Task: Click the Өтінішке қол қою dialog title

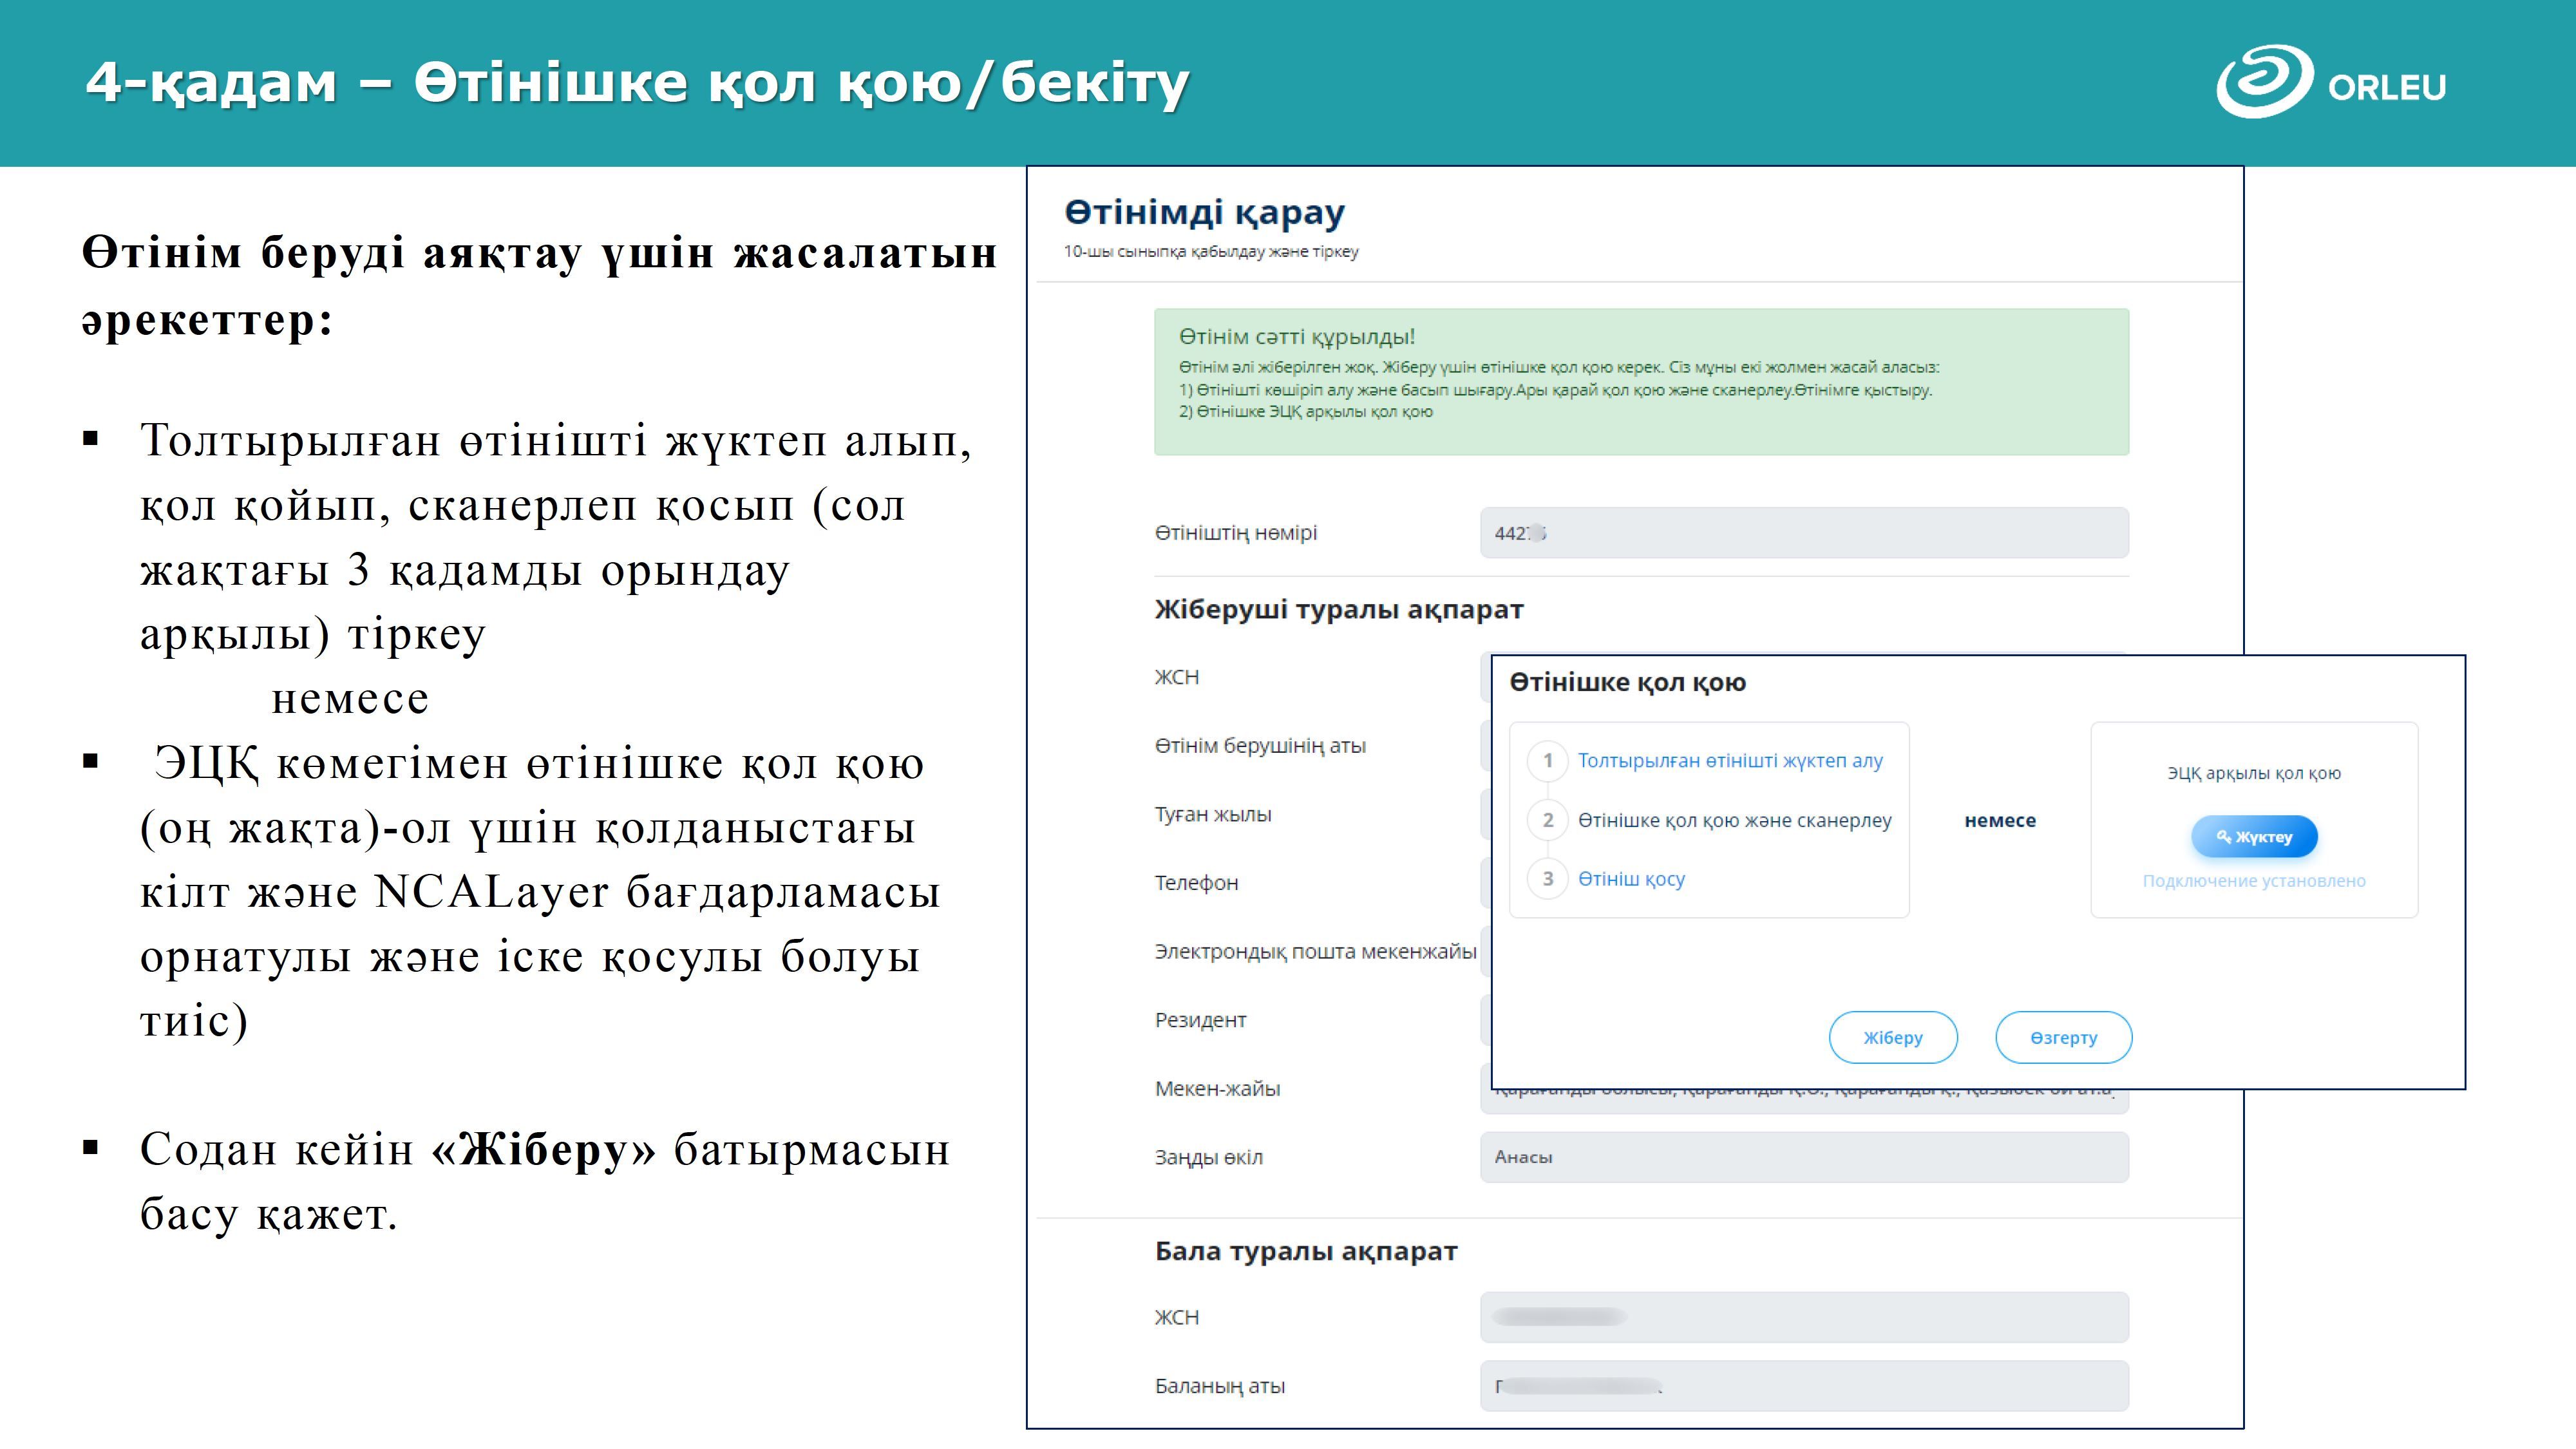Action: (1627, 683)
